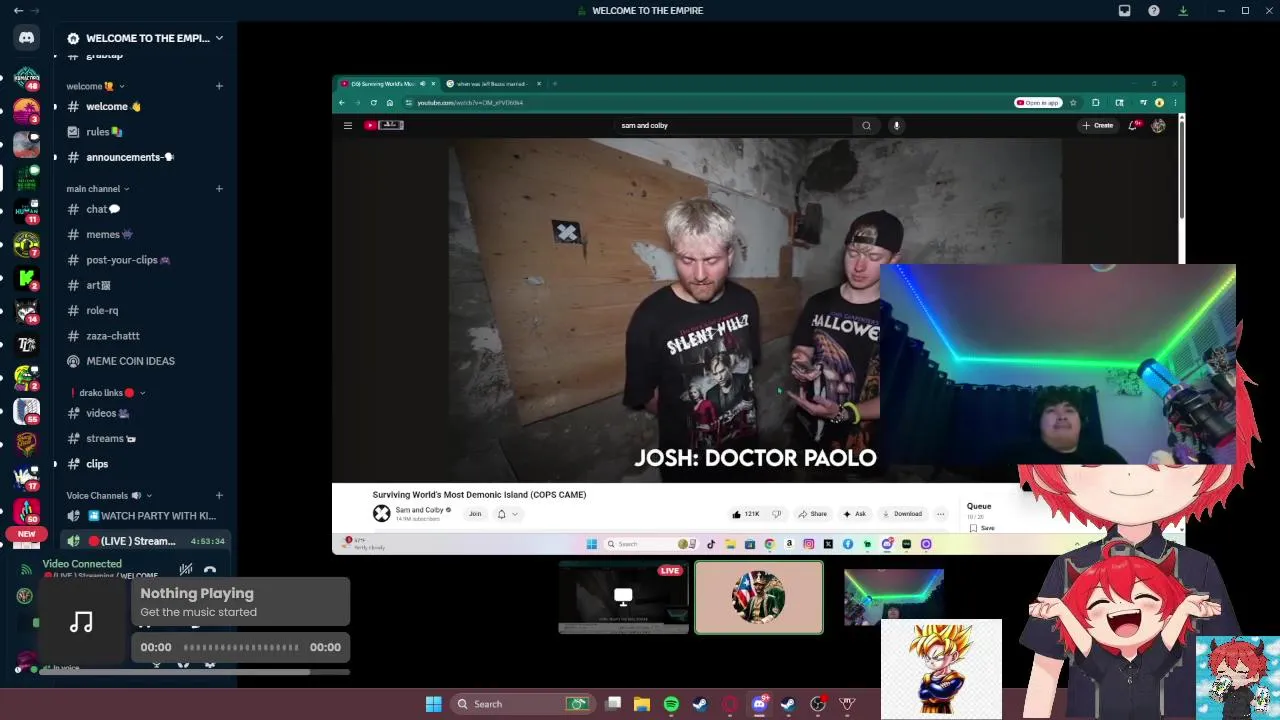Open server with 48 badge in sidebar
Image resolution: width=1280 pixels, height=720 pixels.
click(x=27, y=78)
